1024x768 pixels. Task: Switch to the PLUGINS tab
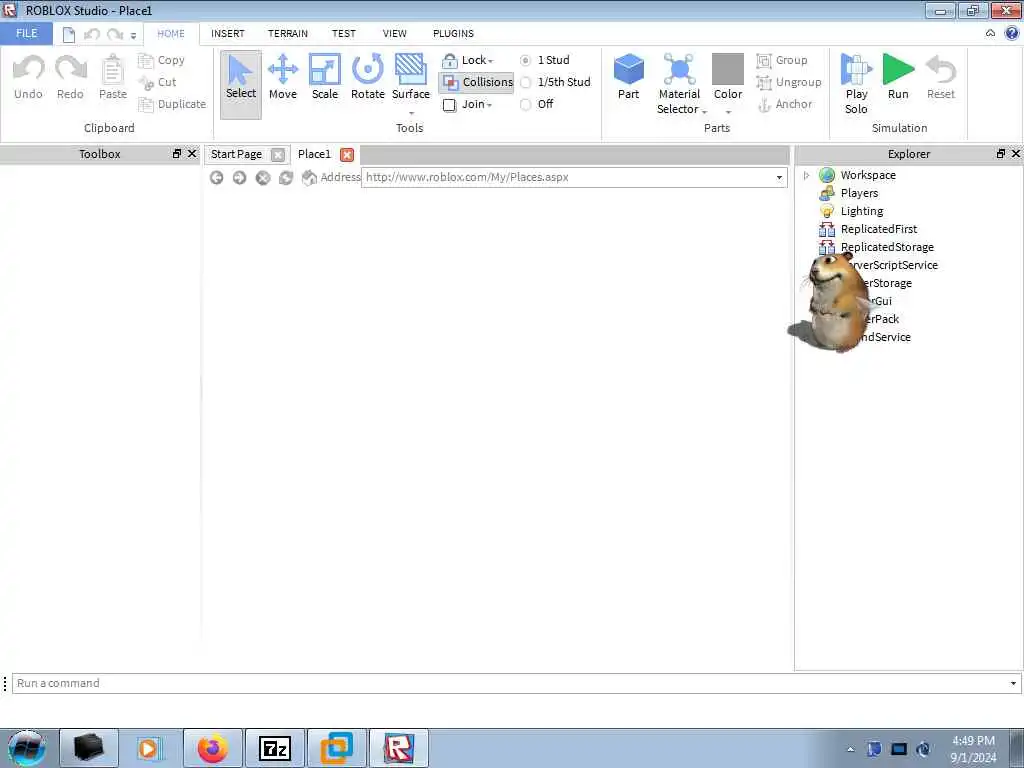(453, 33)
